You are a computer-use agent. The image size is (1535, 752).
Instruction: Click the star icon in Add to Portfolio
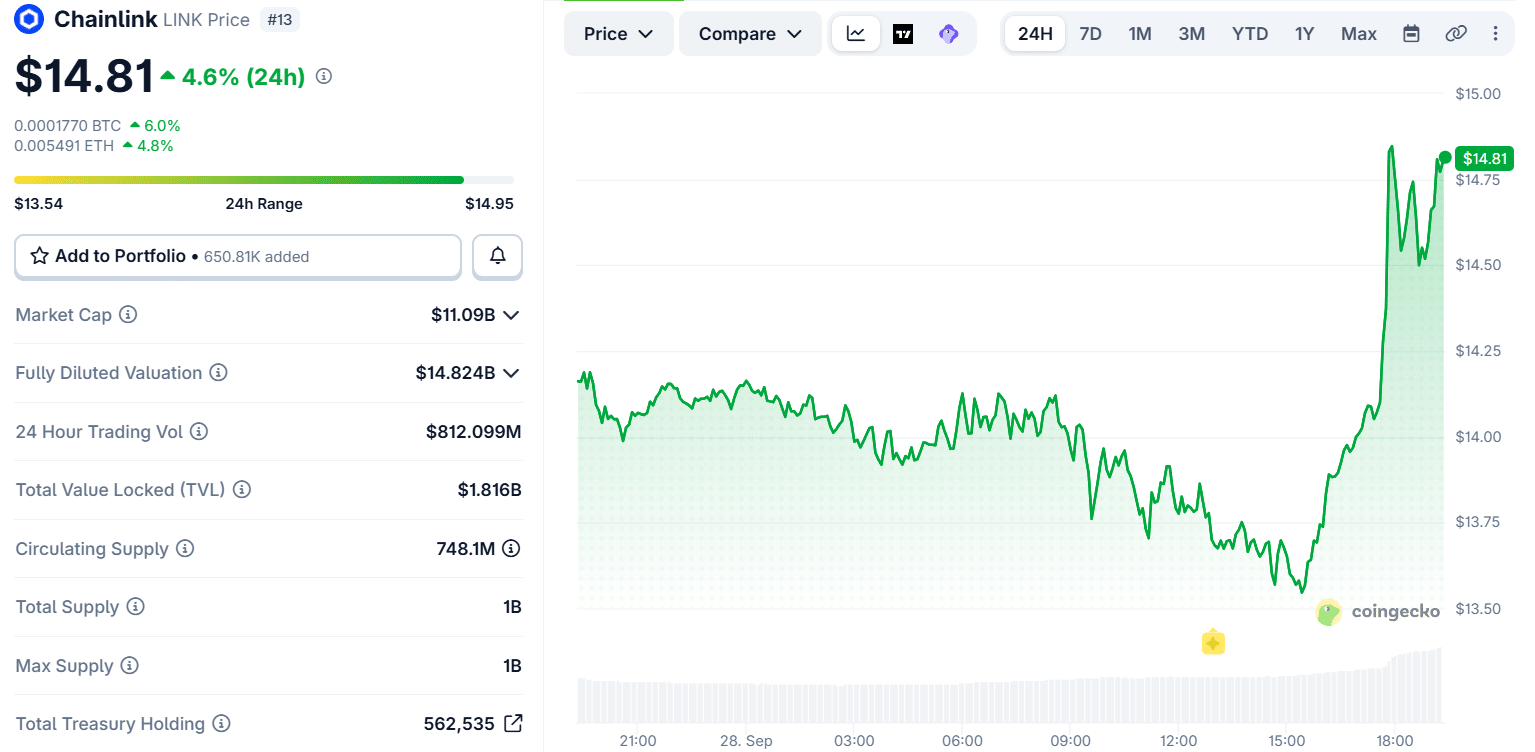coord(40,256)
